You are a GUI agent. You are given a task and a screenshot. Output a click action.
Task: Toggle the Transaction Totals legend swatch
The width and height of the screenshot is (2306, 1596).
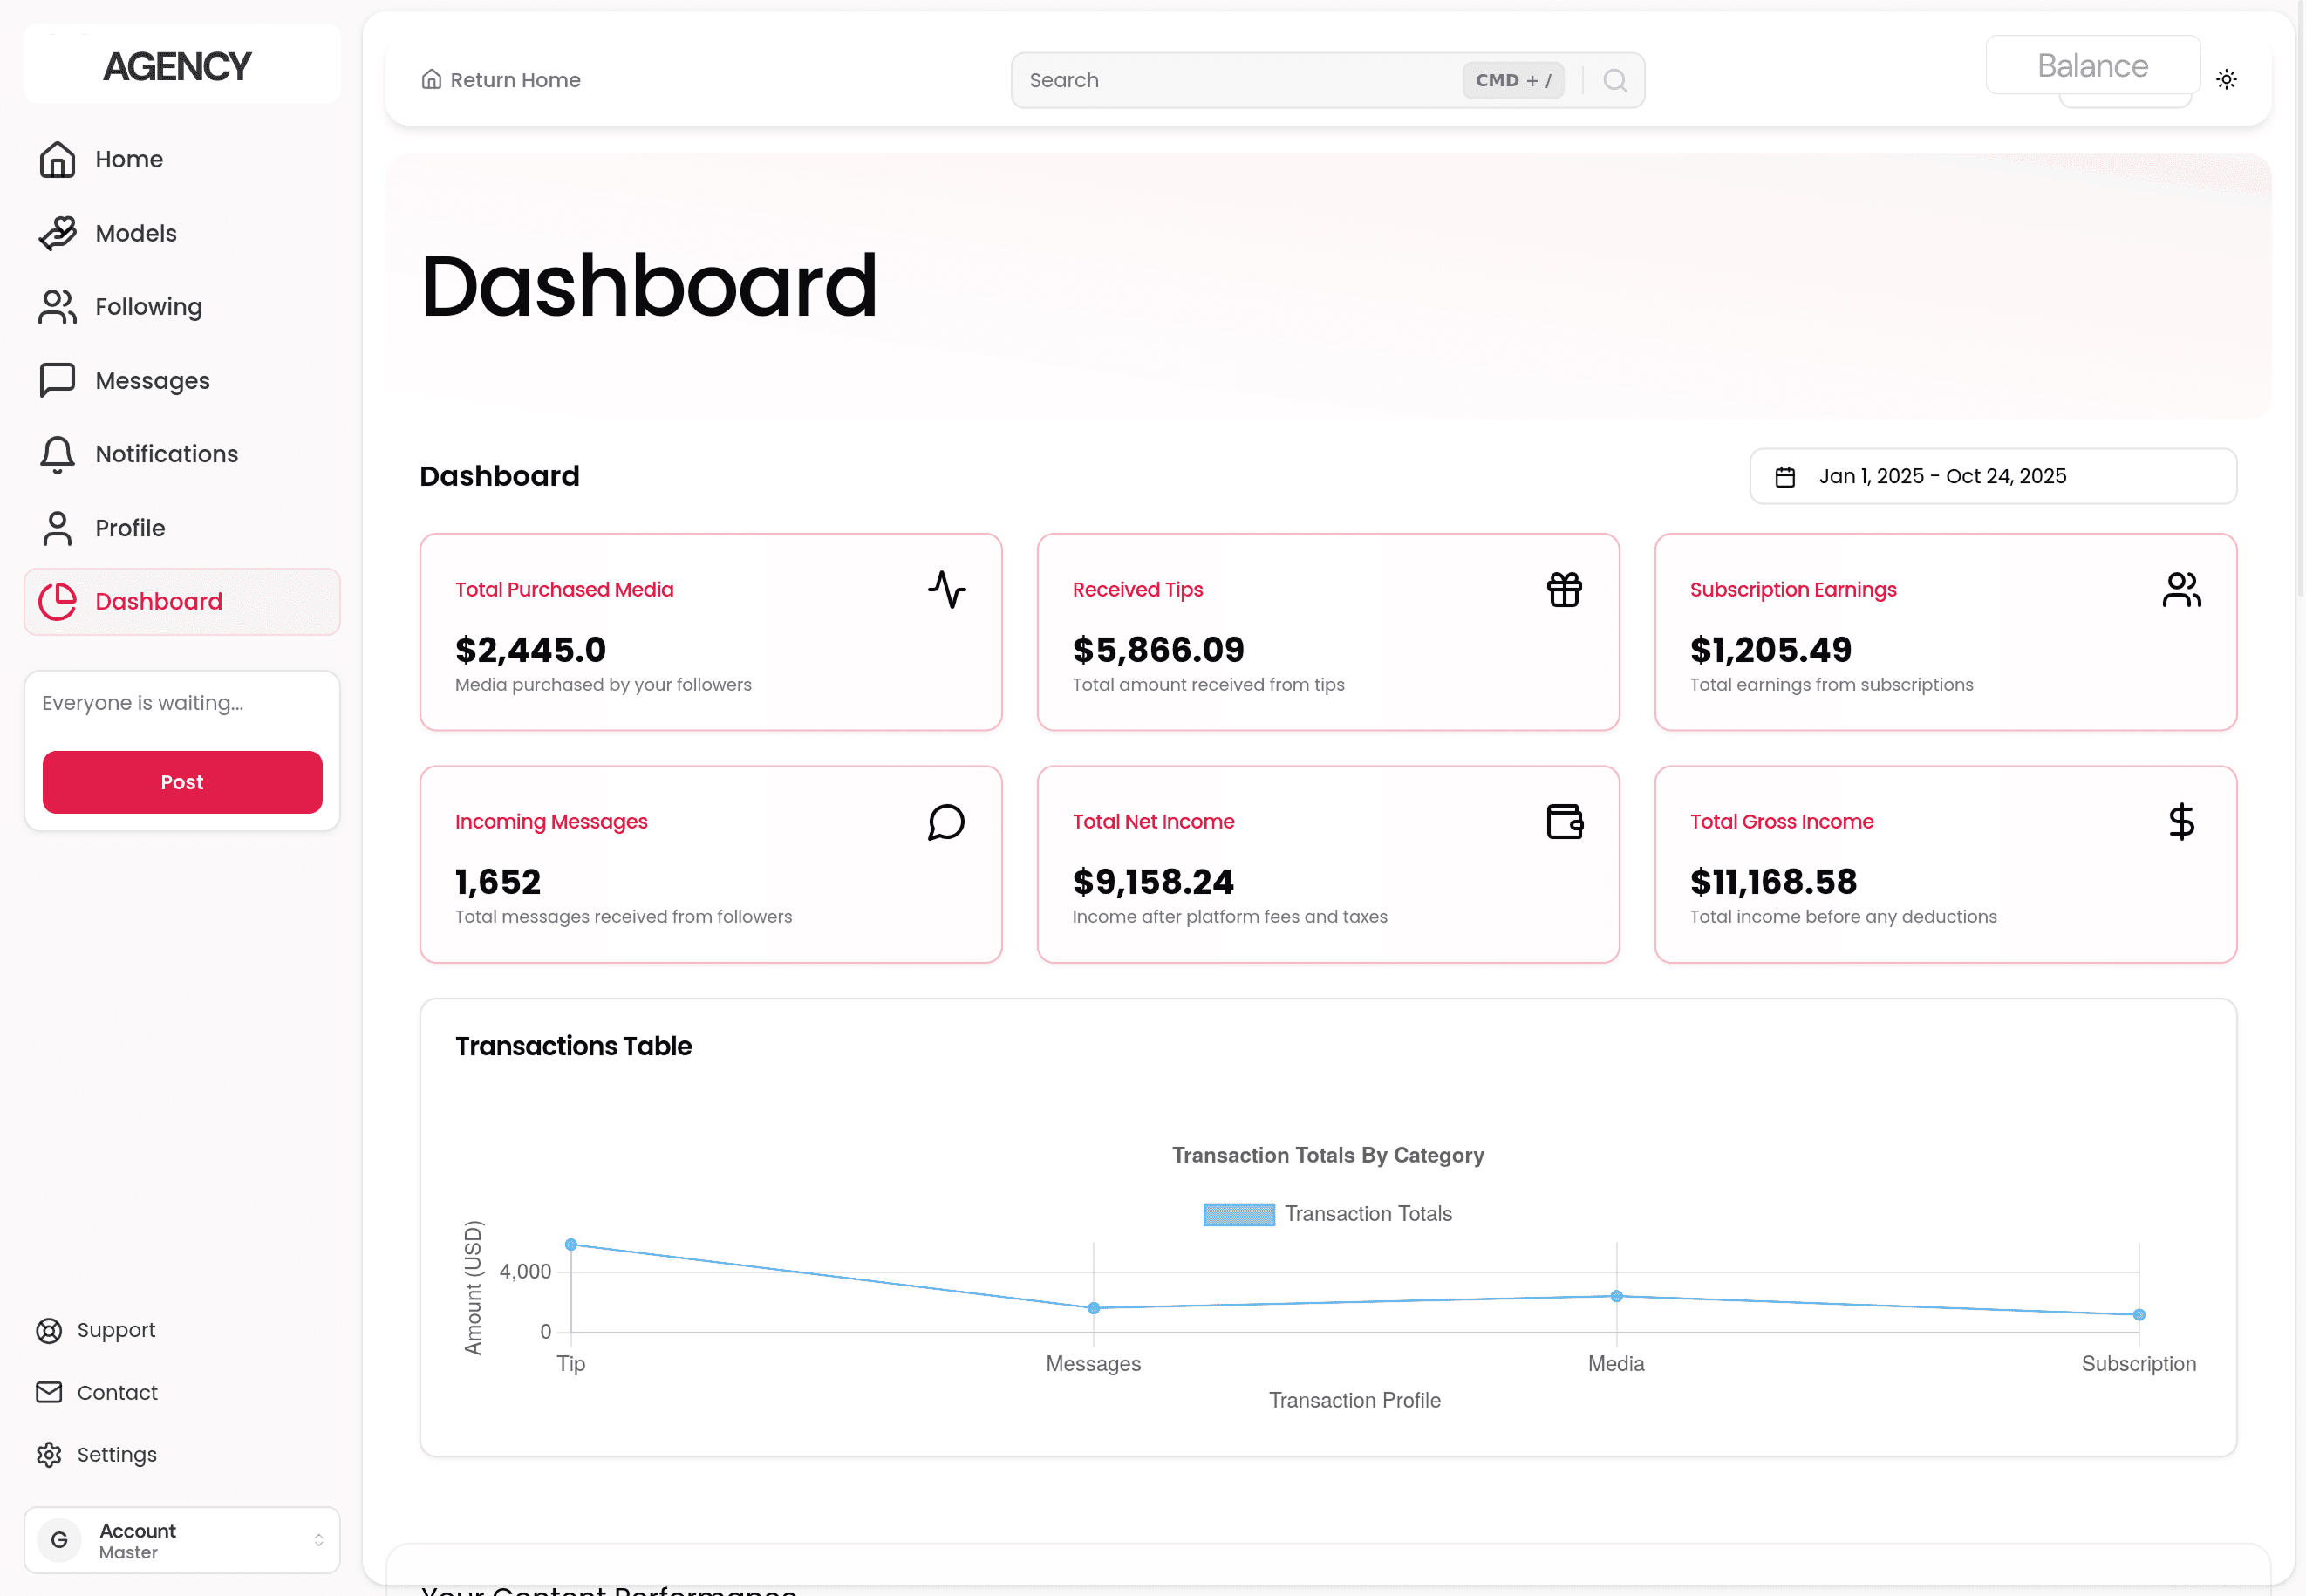1238,1214
